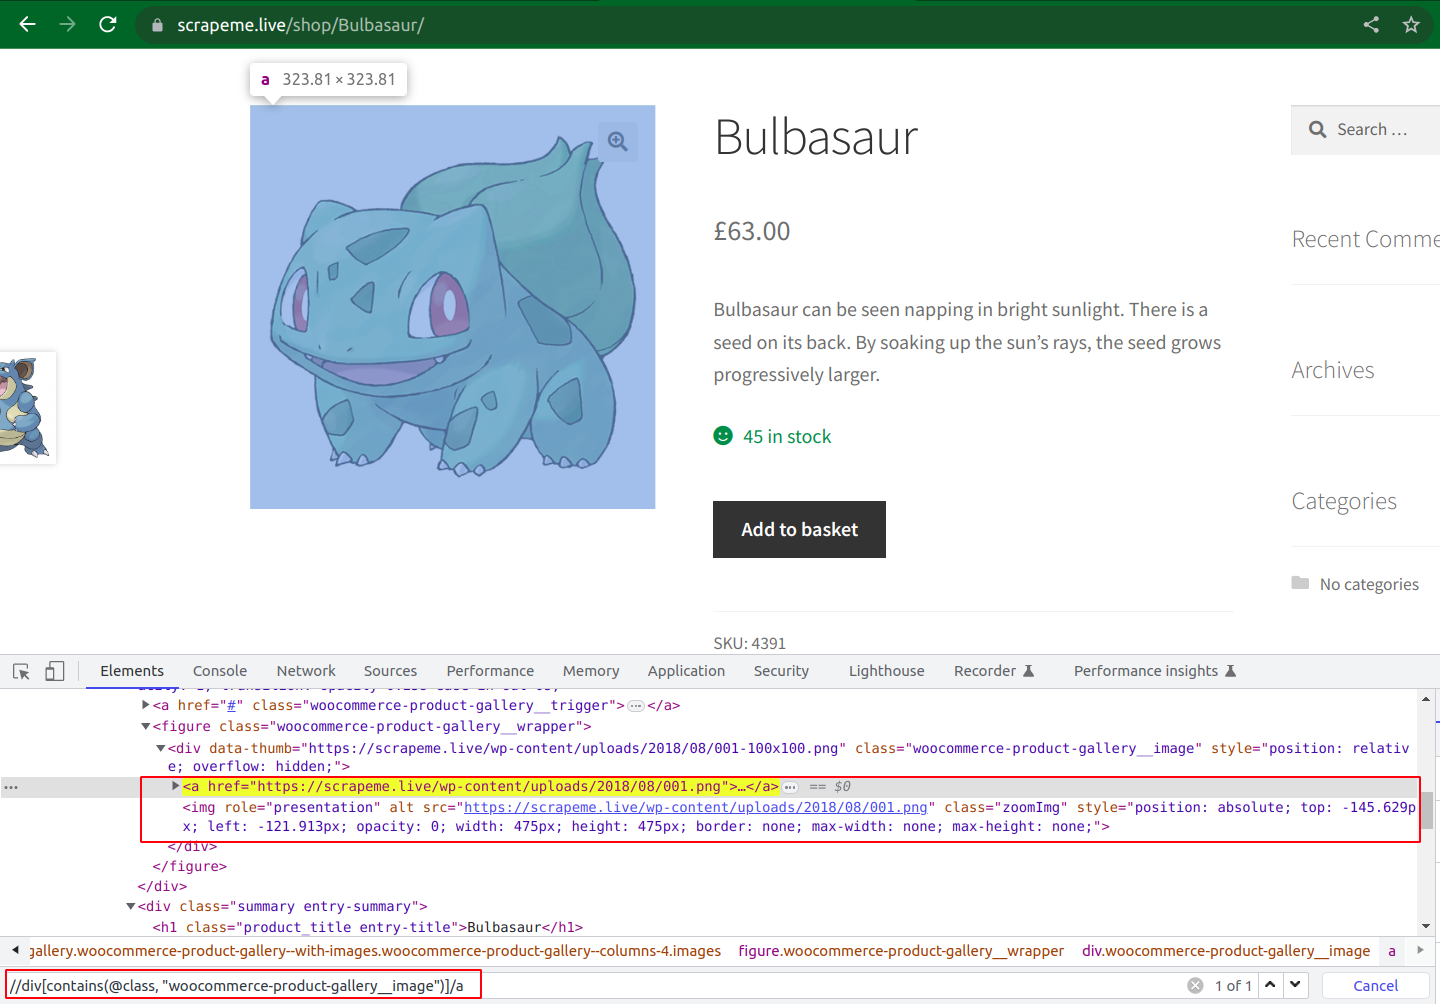This screenshot has width=1440, height=1004.
Task: Expand the highlighted anchor node for 001.png
Action: 176,786
